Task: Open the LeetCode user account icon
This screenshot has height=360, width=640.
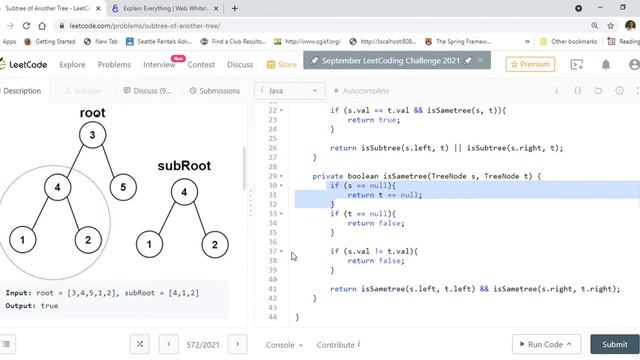Action: coord(634,64)
